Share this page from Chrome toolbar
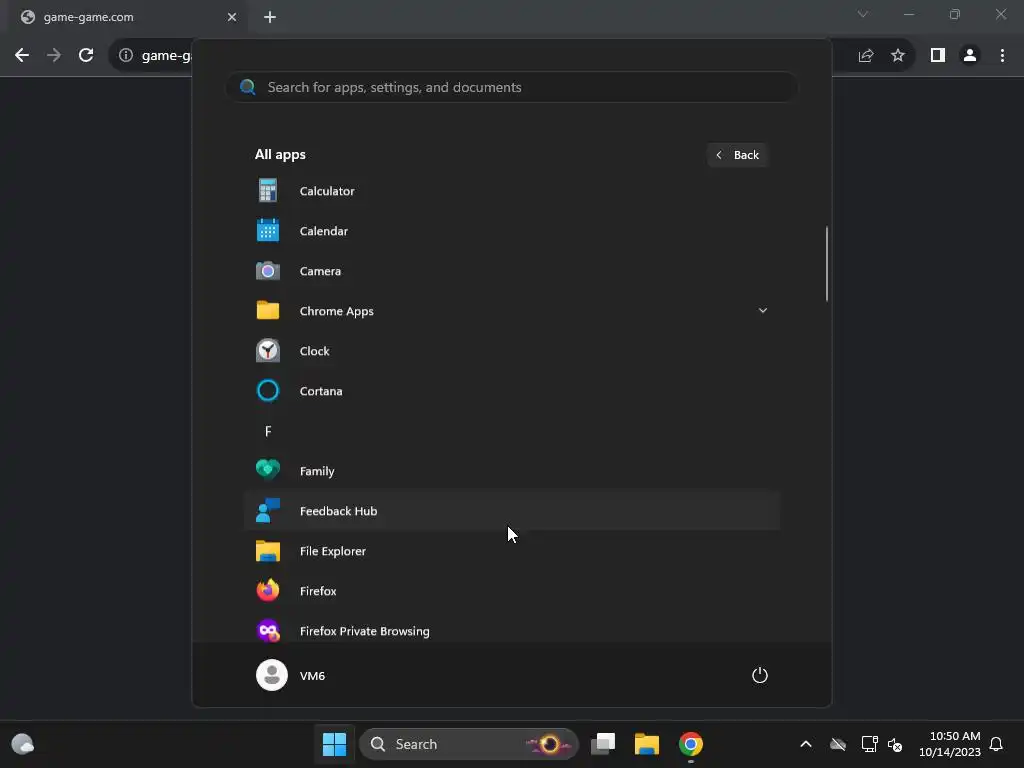This screenshot has height=768, width=1024. 866,56
